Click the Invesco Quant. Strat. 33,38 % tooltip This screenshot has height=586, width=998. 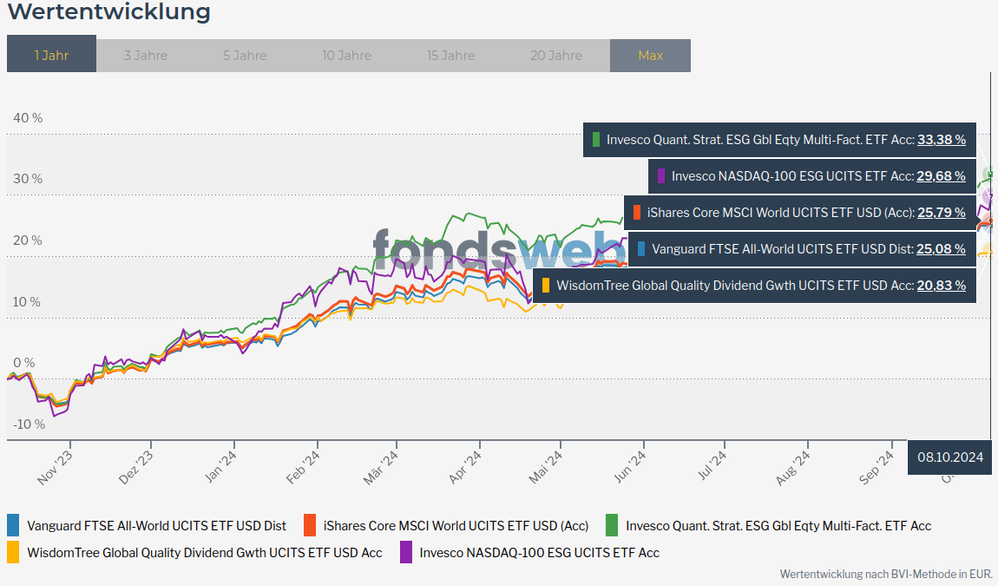tap(780, 140)
